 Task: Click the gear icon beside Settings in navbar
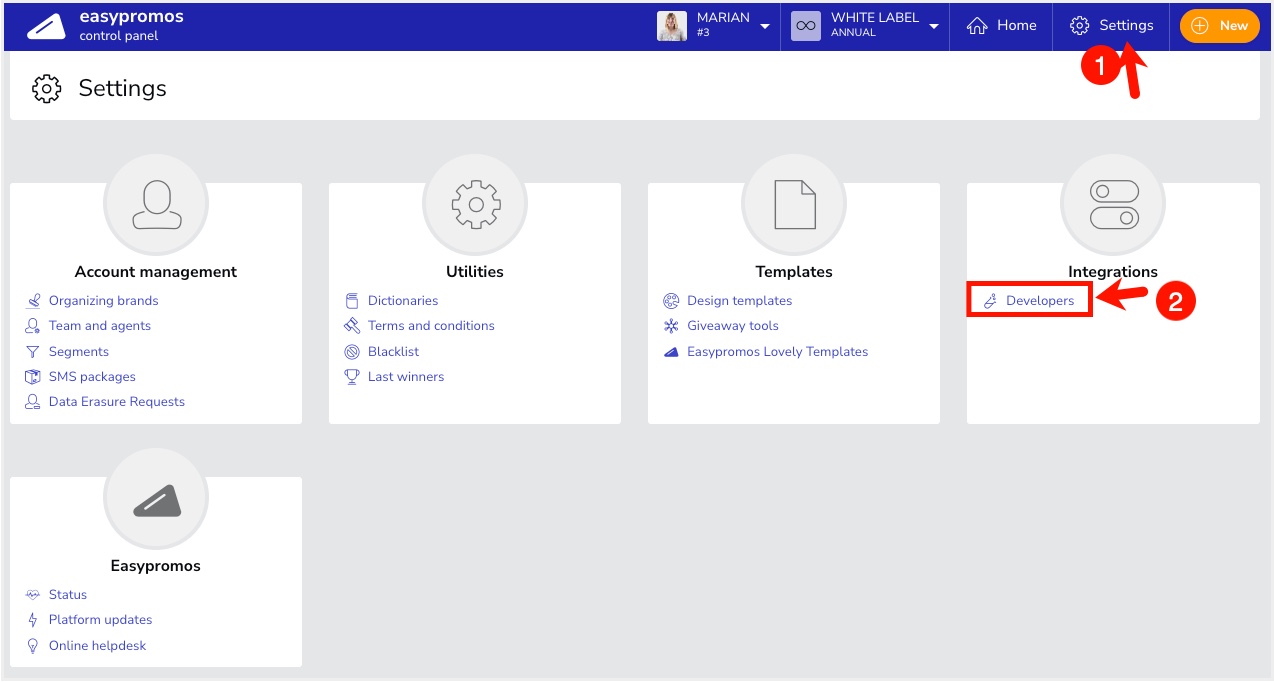(1080, 26)
